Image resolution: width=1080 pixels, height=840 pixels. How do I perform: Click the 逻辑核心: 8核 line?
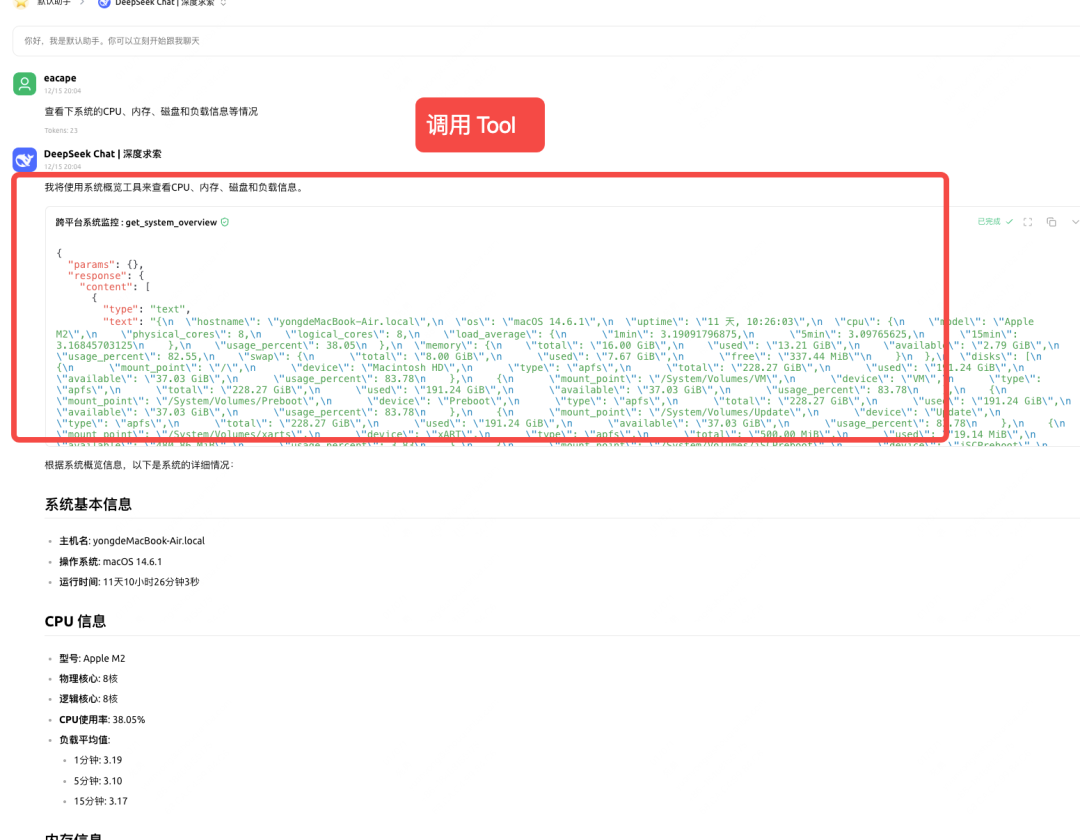click(x=89, y=699)
